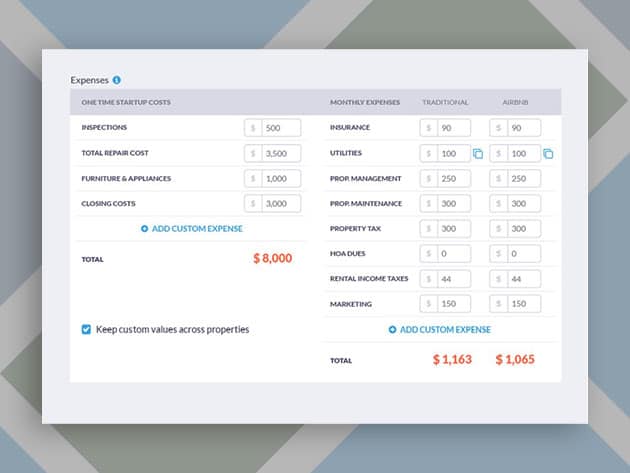Click the Closing Costs input

coord(281,203)
